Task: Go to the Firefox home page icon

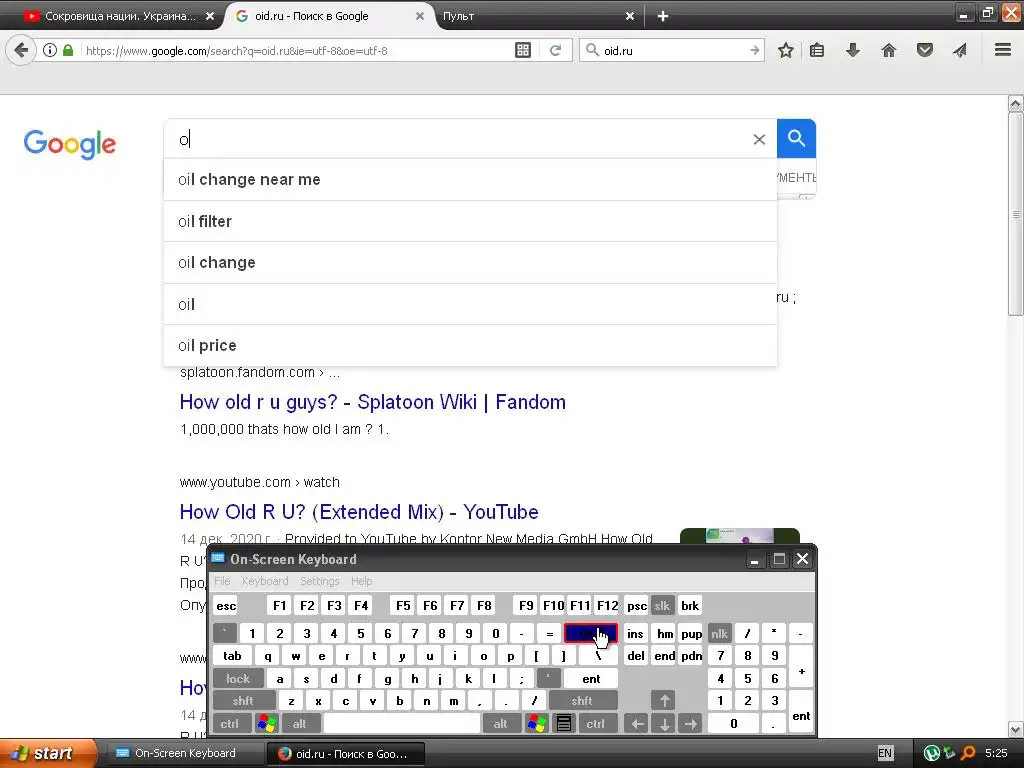Action: pos(889,50)
